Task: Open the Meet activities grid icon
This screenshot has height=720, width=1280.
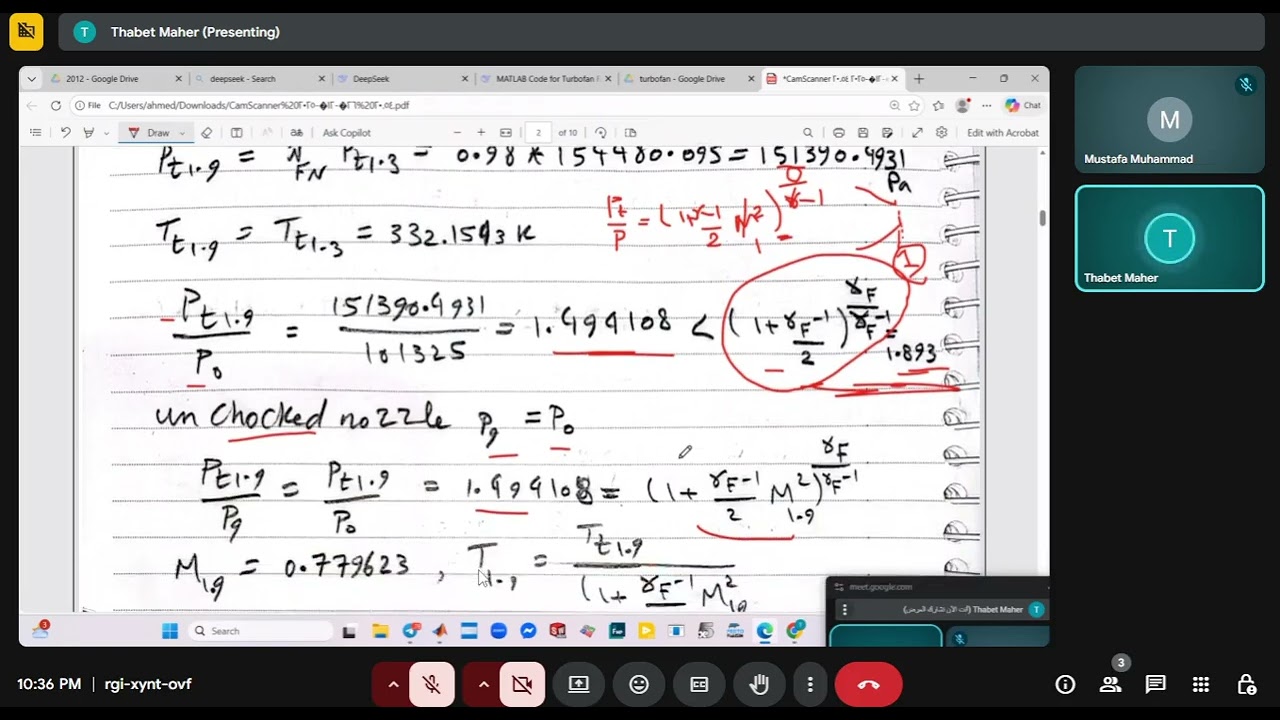Action: pos(1201,685)
